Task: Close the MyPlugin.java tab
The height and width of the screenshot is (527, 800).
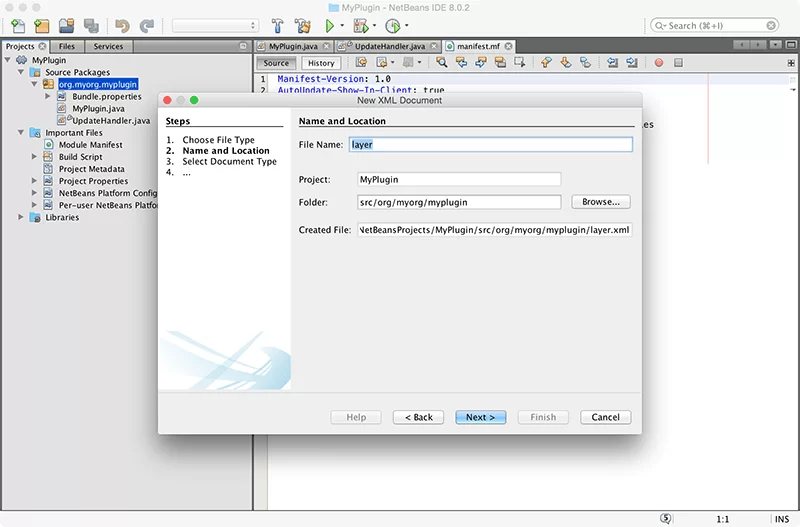Action: pos(327,46)
